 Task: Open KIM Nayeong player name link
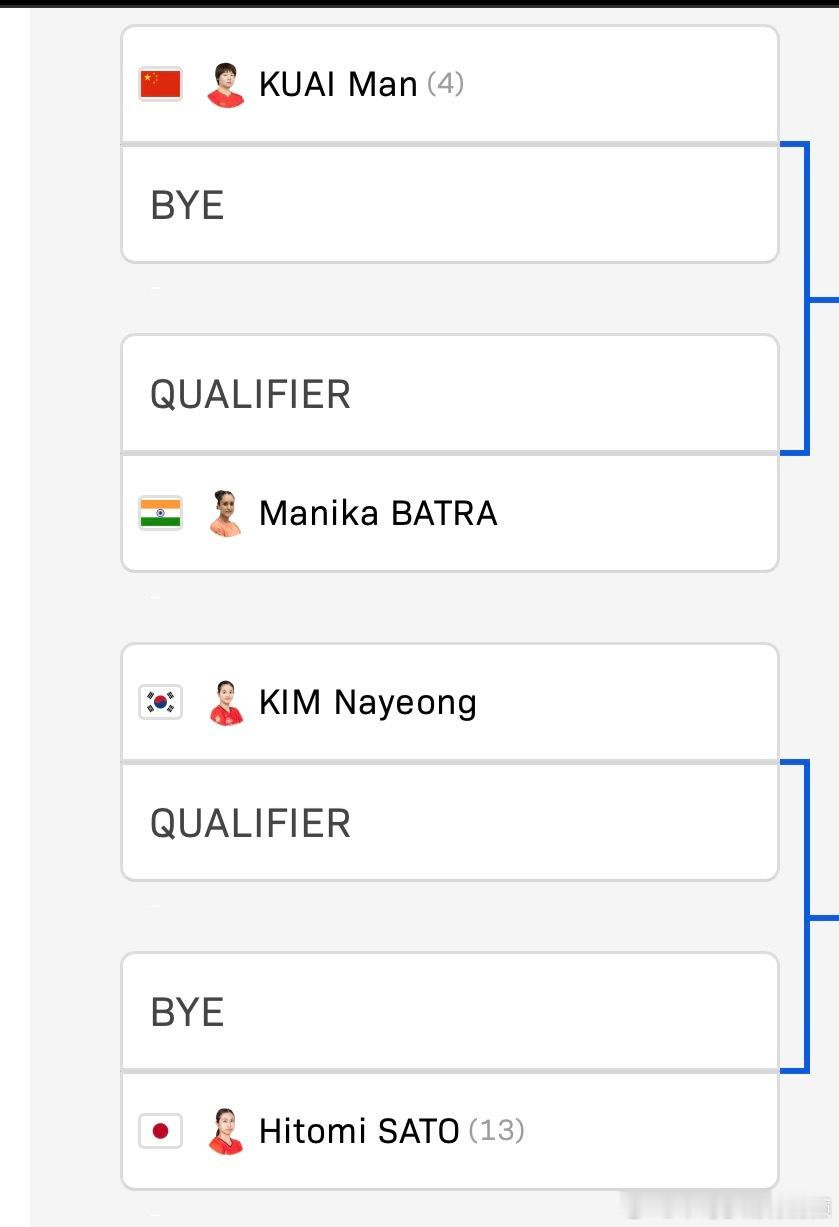coord(368,703)
